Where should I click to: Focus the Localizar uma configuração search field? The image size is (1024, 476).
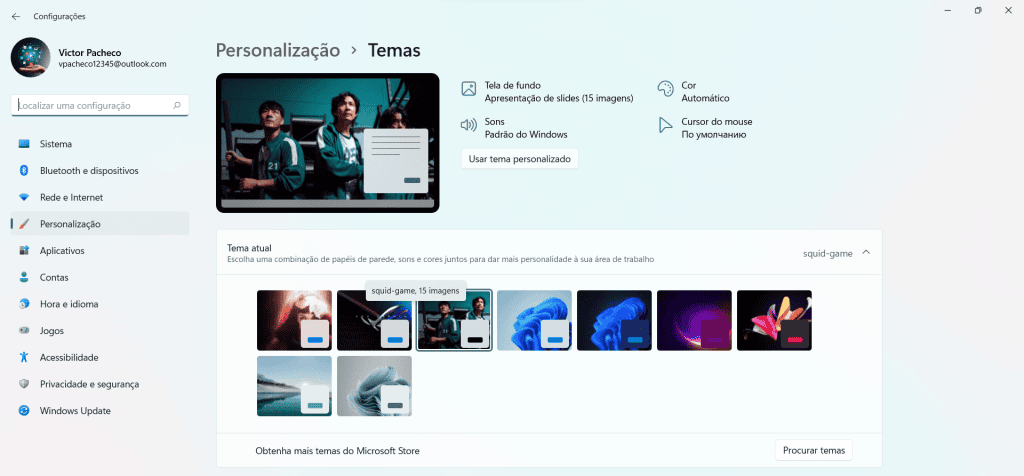100,105
